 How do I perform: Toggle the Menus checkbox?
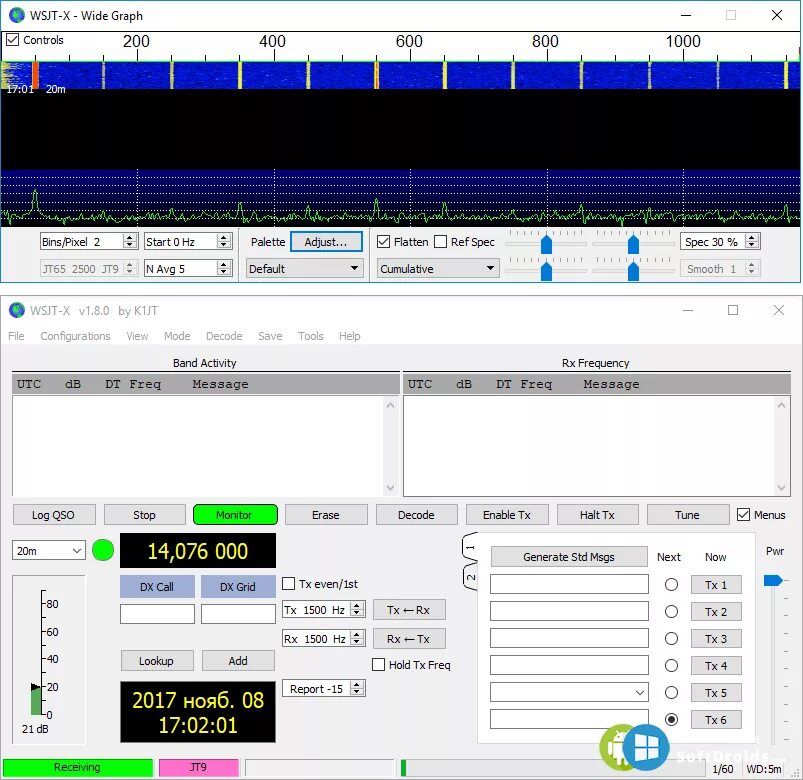click(743, 515)
